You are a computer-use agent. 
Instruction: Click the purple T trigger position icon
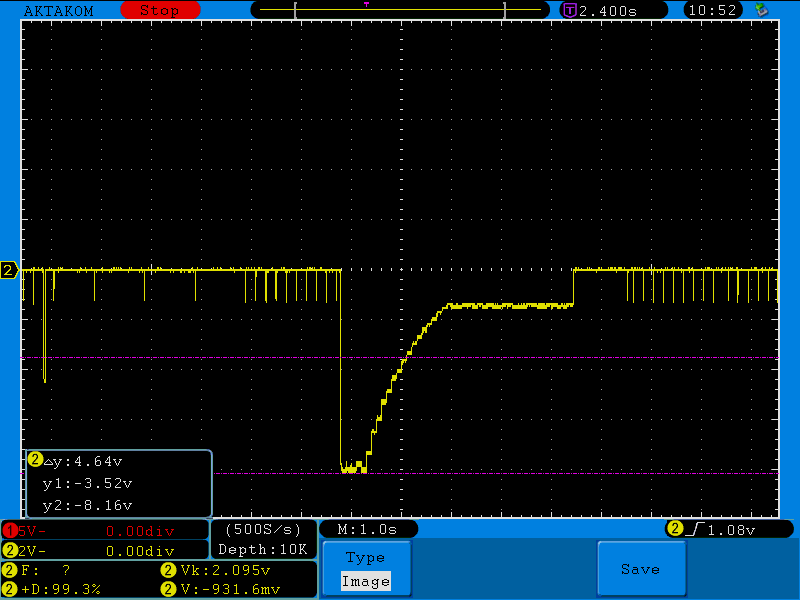click(x=569, y=10)
